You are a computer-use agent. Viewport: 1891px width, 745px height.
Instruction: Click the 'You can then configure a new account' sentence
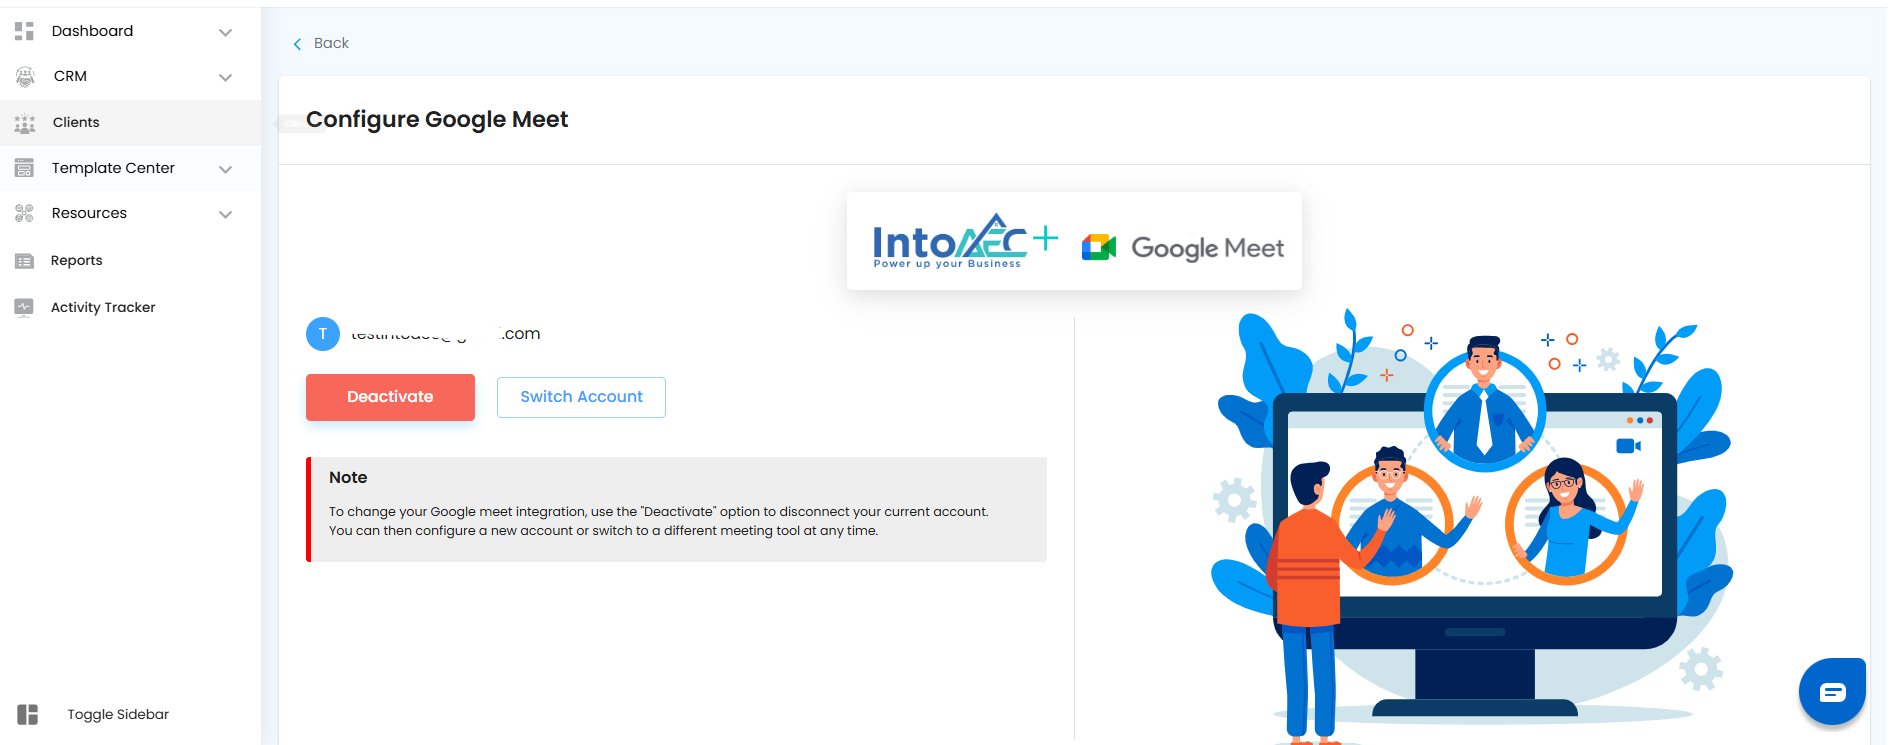604,531
